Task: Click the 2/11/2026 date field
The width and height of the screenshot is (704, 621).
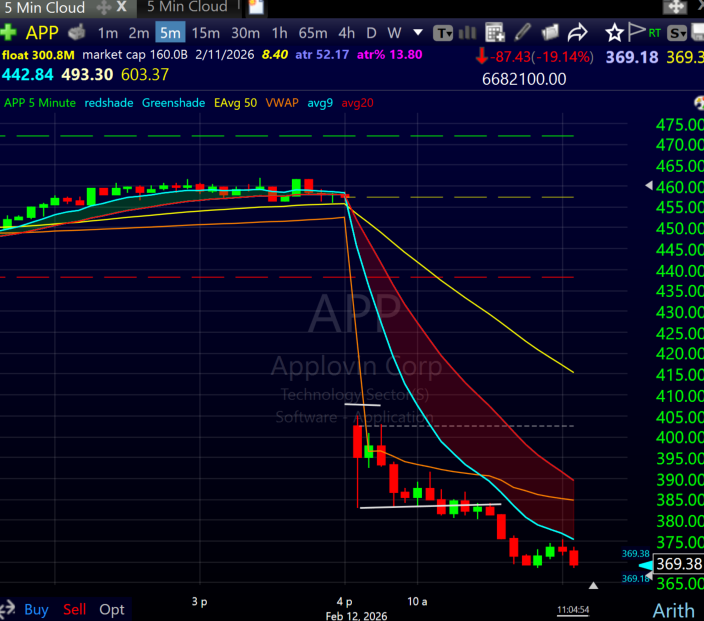Action: pyautogui.click(x=224, y=55)
